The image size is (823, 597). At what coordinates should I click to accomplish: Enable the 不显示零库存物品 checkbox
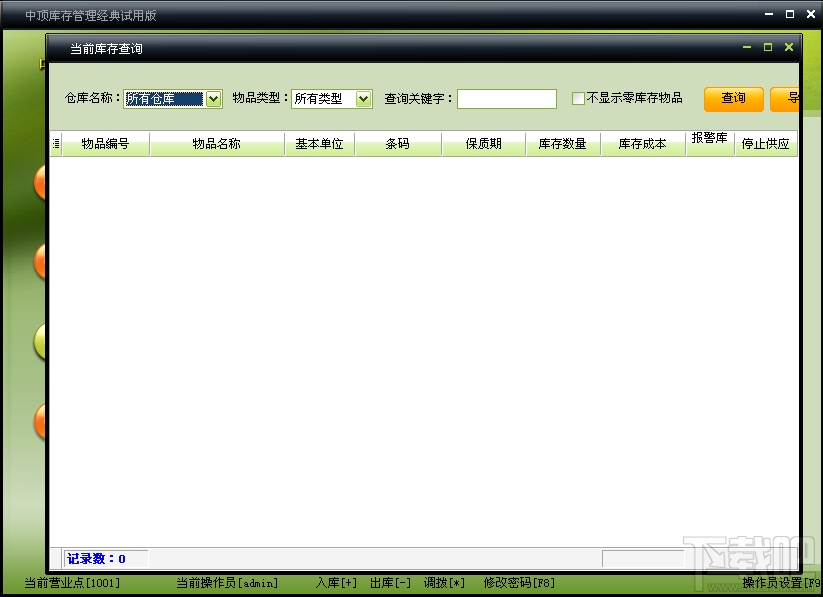click(577, 98)
